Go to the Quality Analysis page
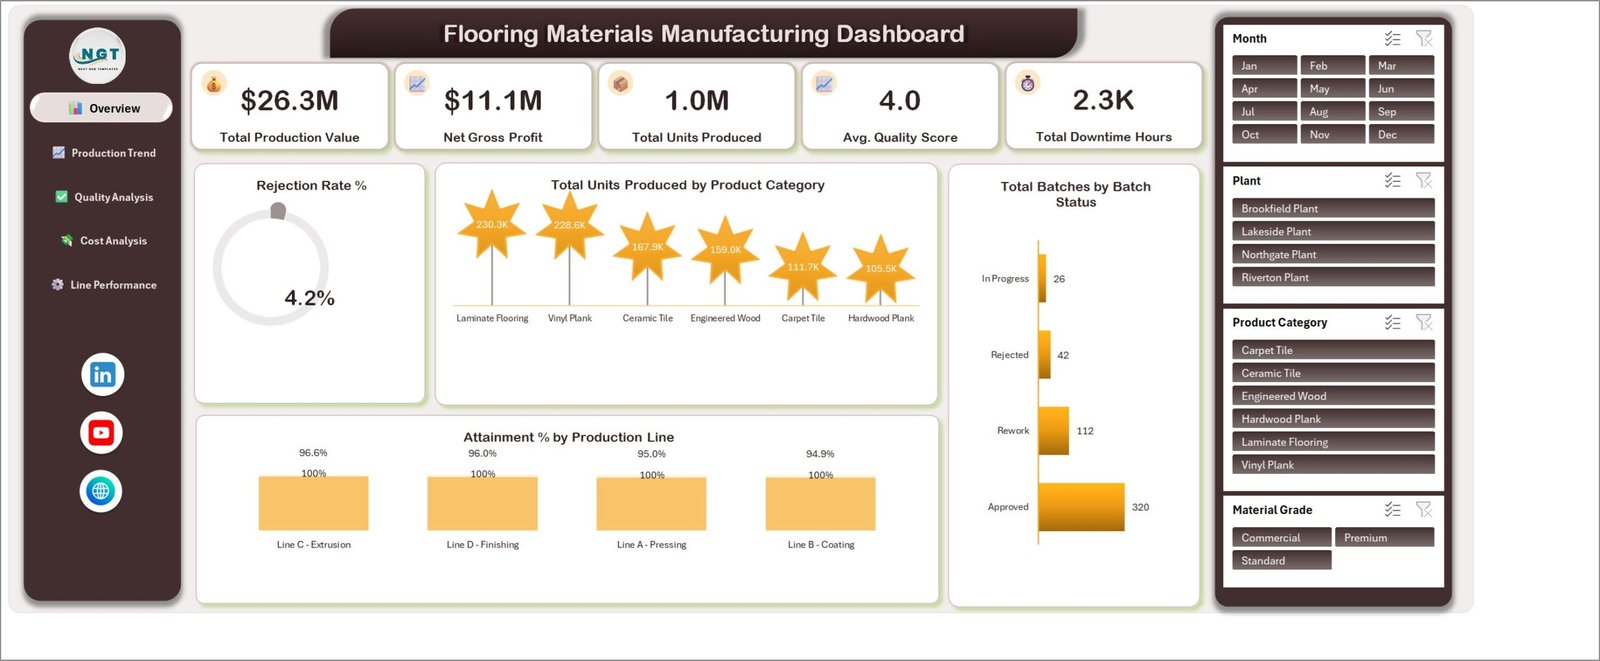 [104, 197]
